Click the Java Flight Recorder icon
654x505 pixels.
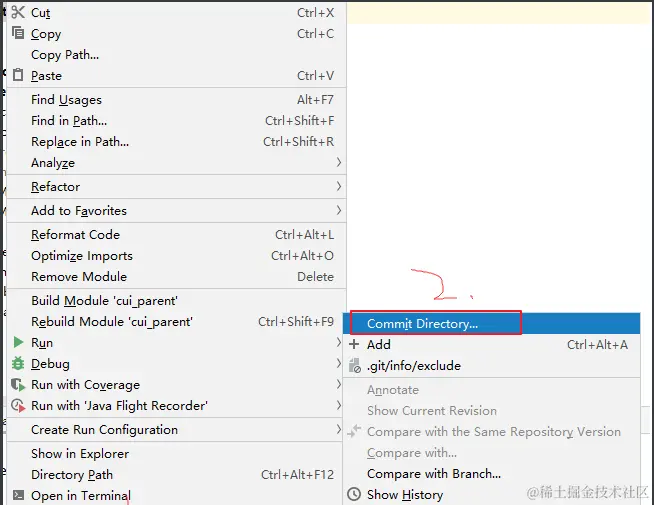(18, 405)
